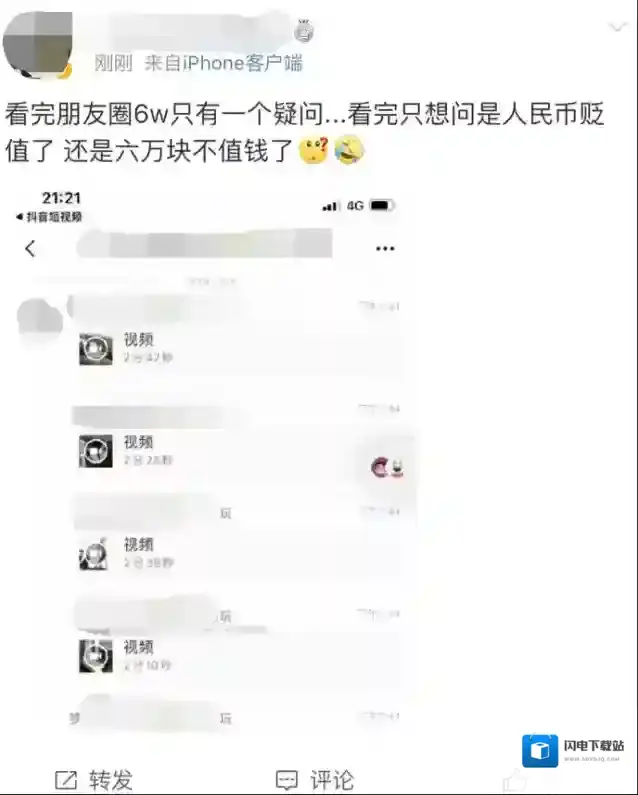Open the 来自iPhone客户端 source link
638x795 pixels.
pyautogui.click(x=224, y=63)
